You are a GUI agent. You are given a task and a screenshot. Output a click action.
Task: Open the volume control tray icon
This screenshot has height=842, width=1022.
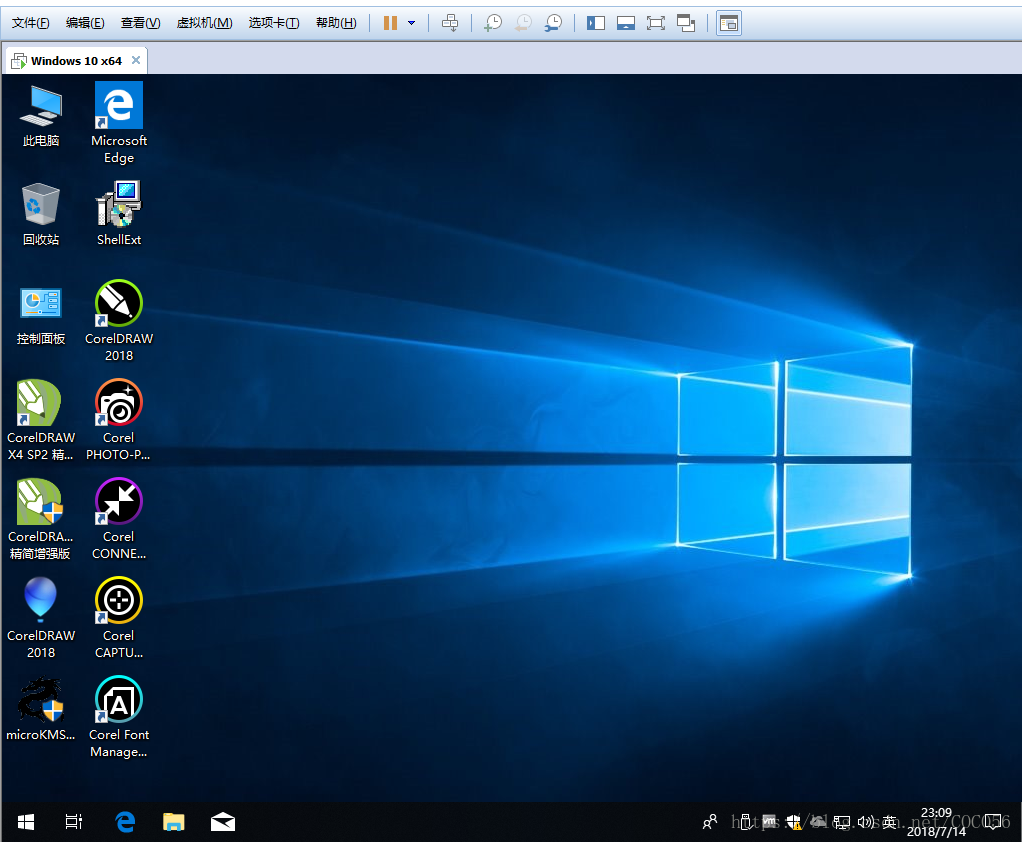point(866,822)
